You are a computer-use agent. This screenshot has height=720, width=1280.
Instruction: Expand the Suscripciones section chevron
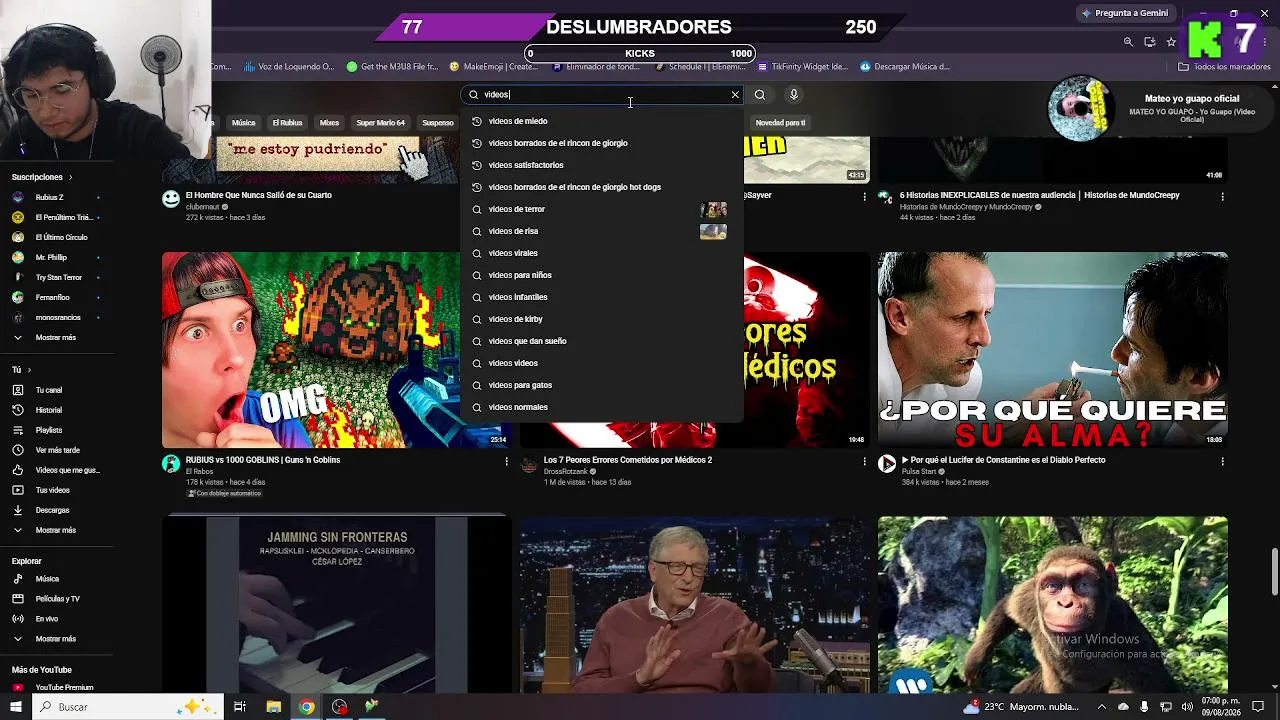tap(70, 177)
